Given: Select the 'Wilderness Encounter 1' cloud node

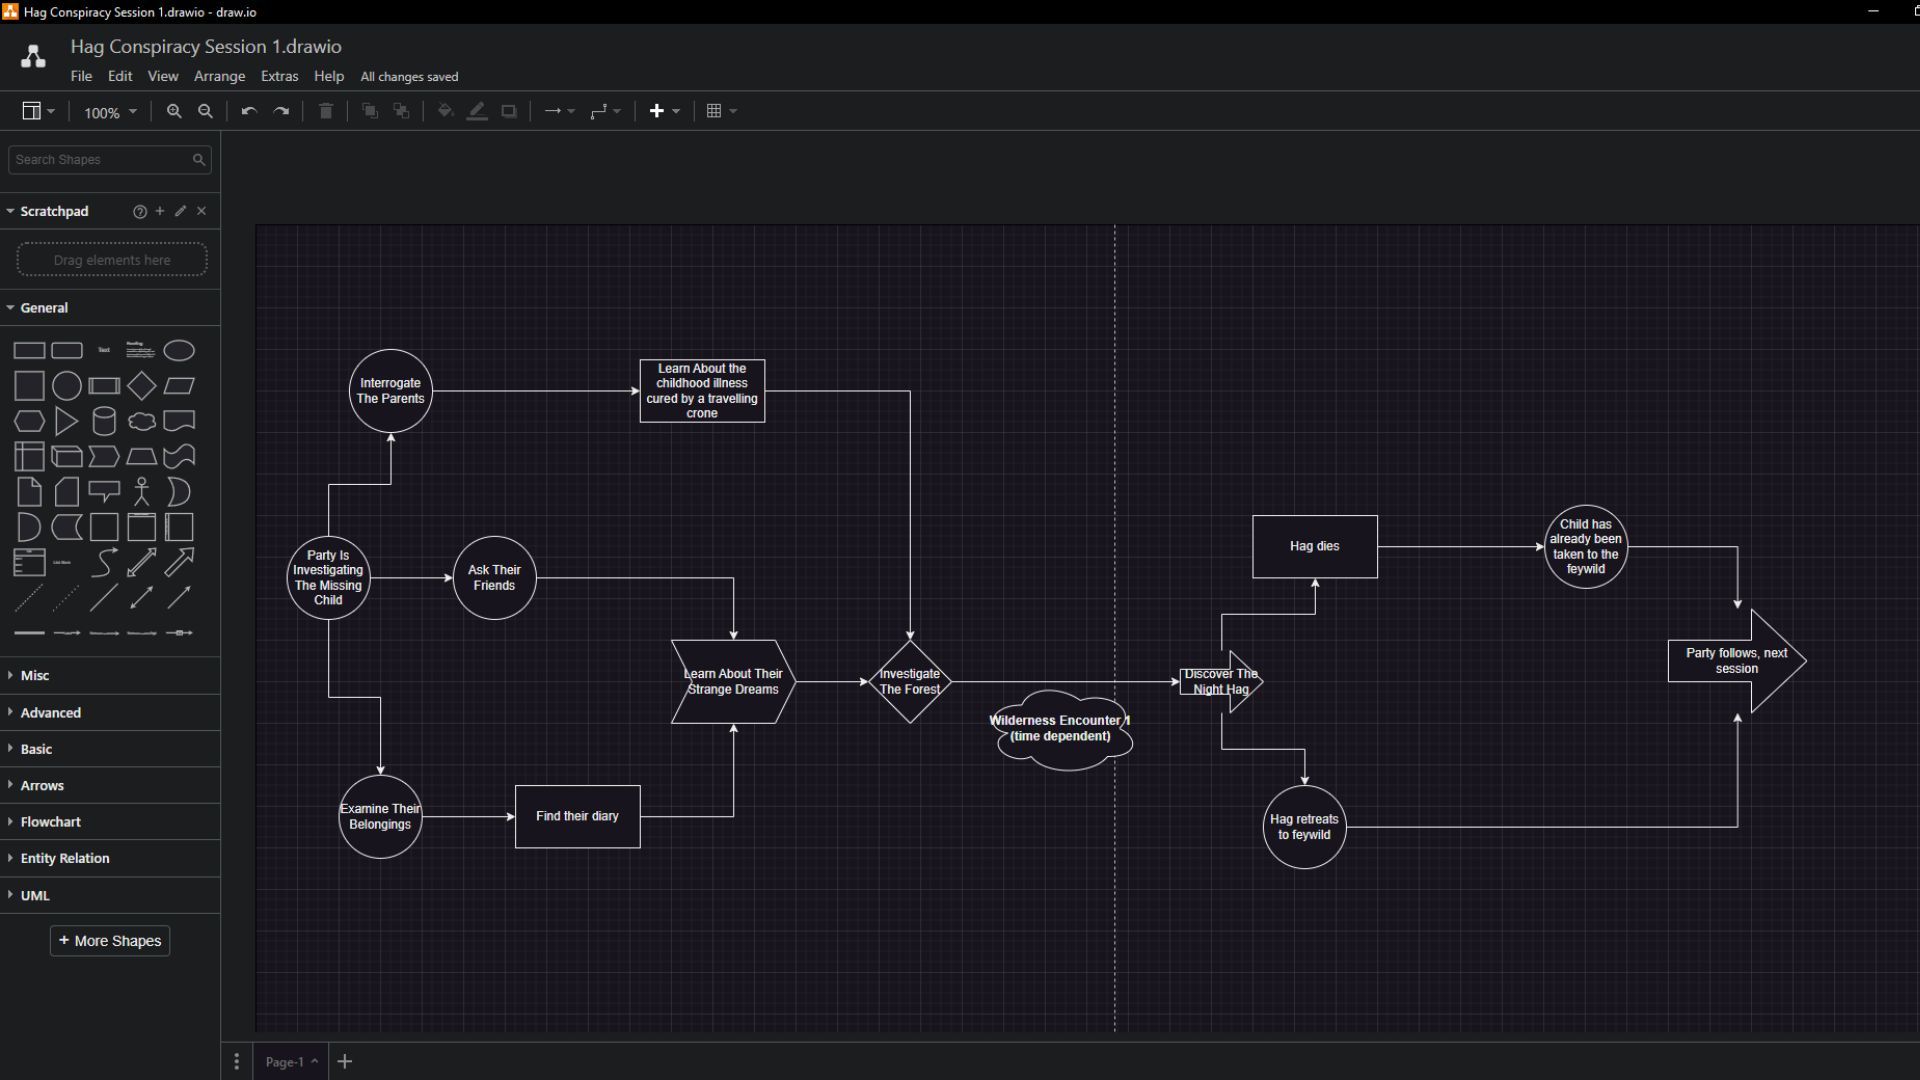Looking at the screenshot, I should (x=1063, y=729).
